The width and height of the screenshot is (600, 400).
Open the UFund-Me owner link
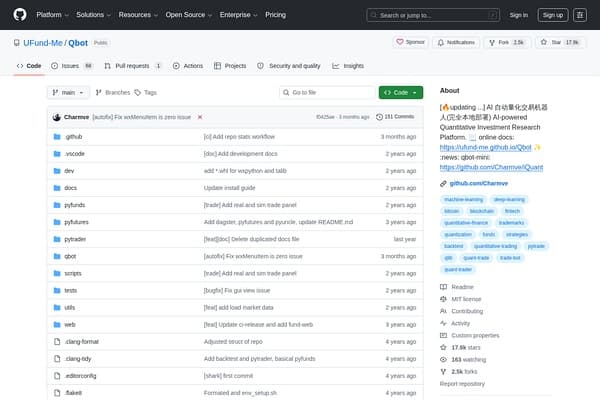[43, 43]
